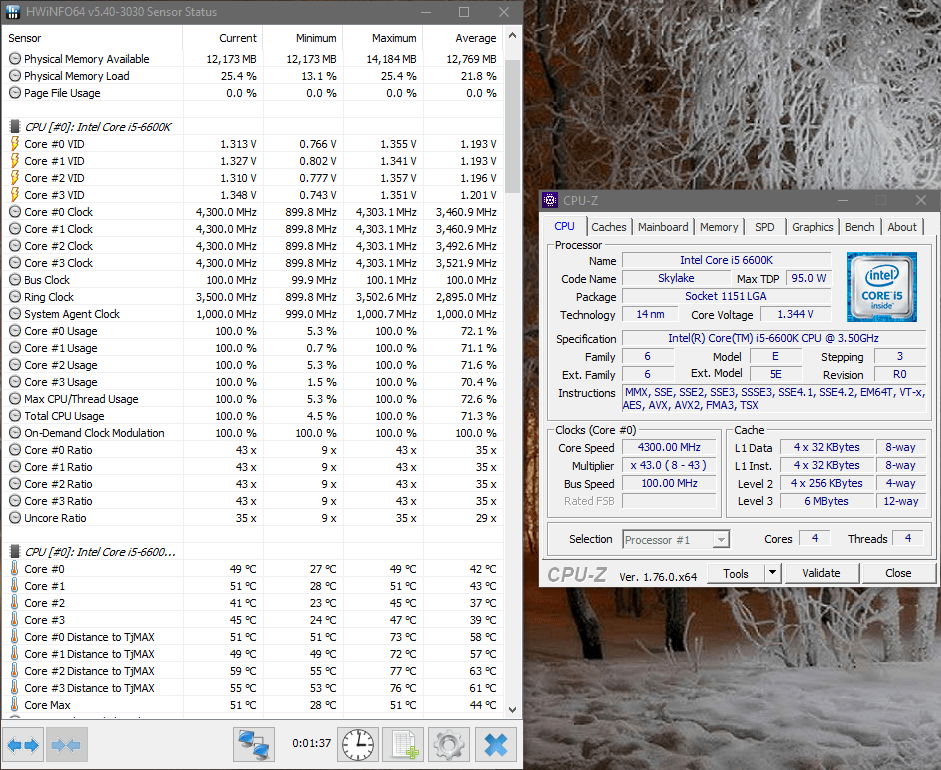941x770 pixels.
Task: Click the CPU-Z title bar app icon
Action: tap(550, 200)
